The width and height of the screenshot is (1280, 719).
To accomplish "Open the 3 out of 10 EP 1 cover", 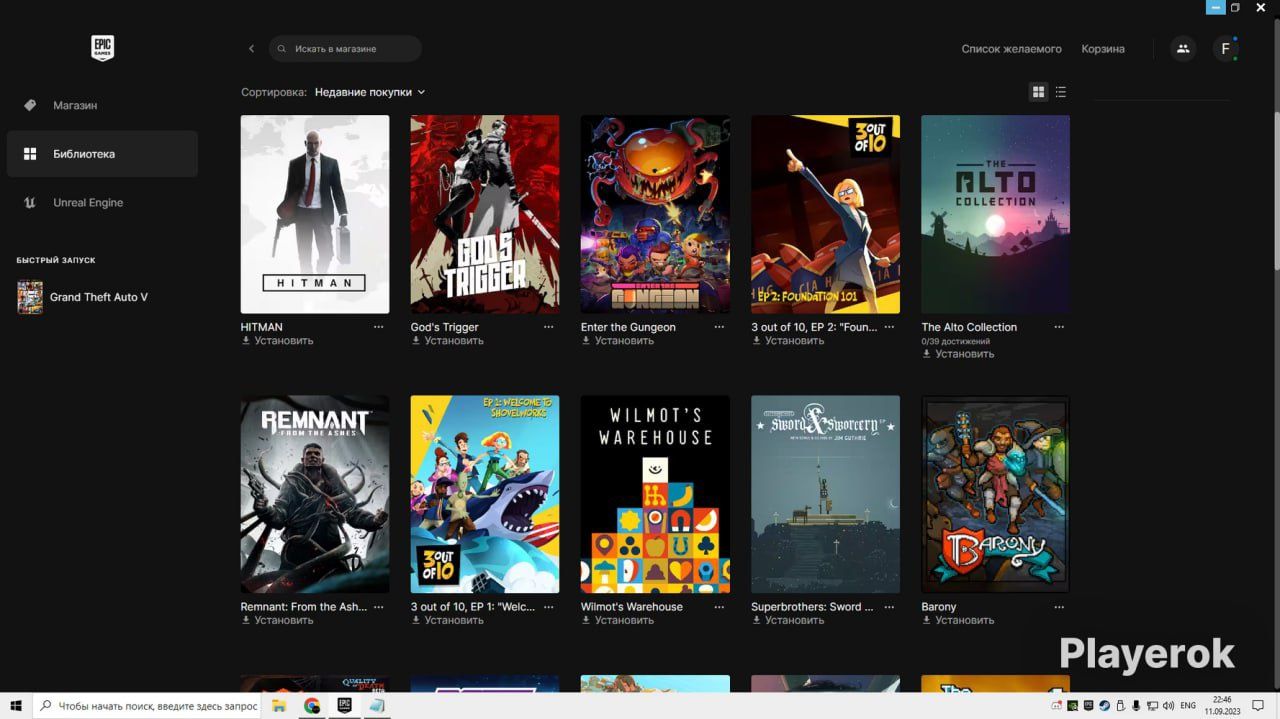I will [485, 494].
